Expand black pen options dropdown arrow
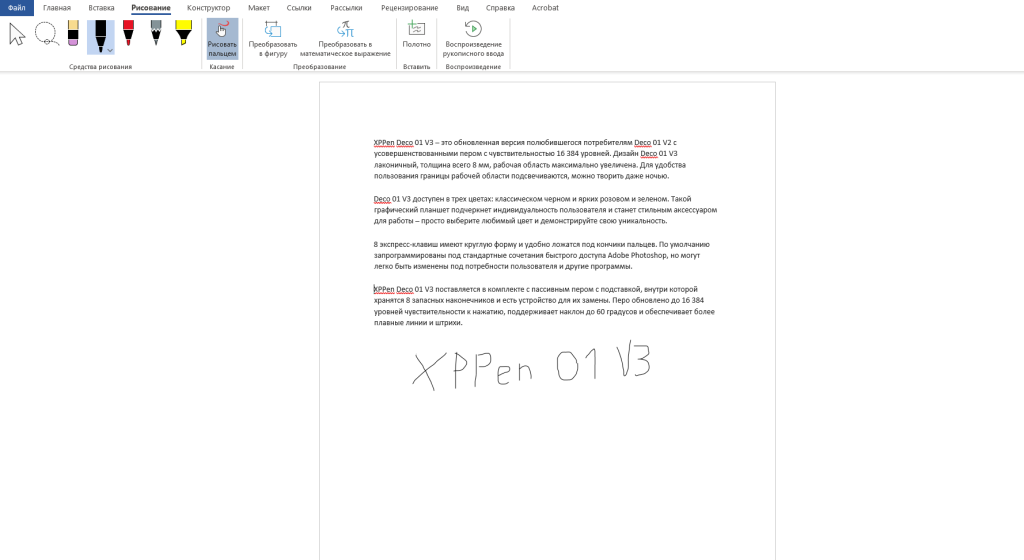Viewport: 1024px width, 560px height. tap(110, 50)
